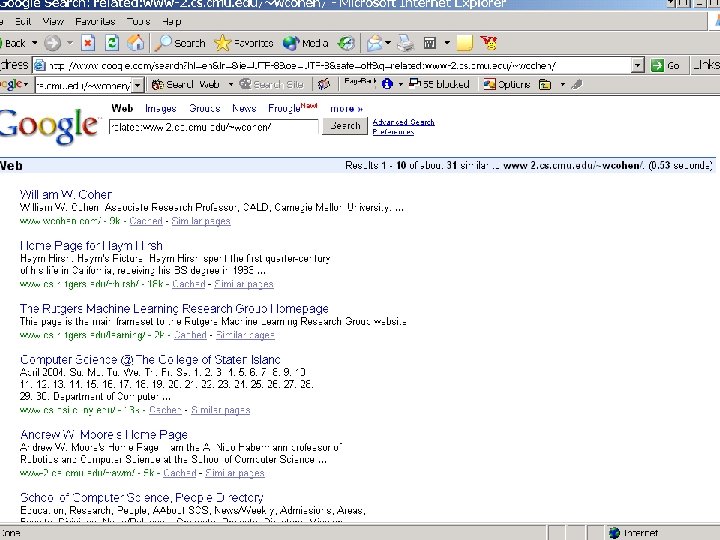Open Cached link for Staten Island result

[166, 410]
